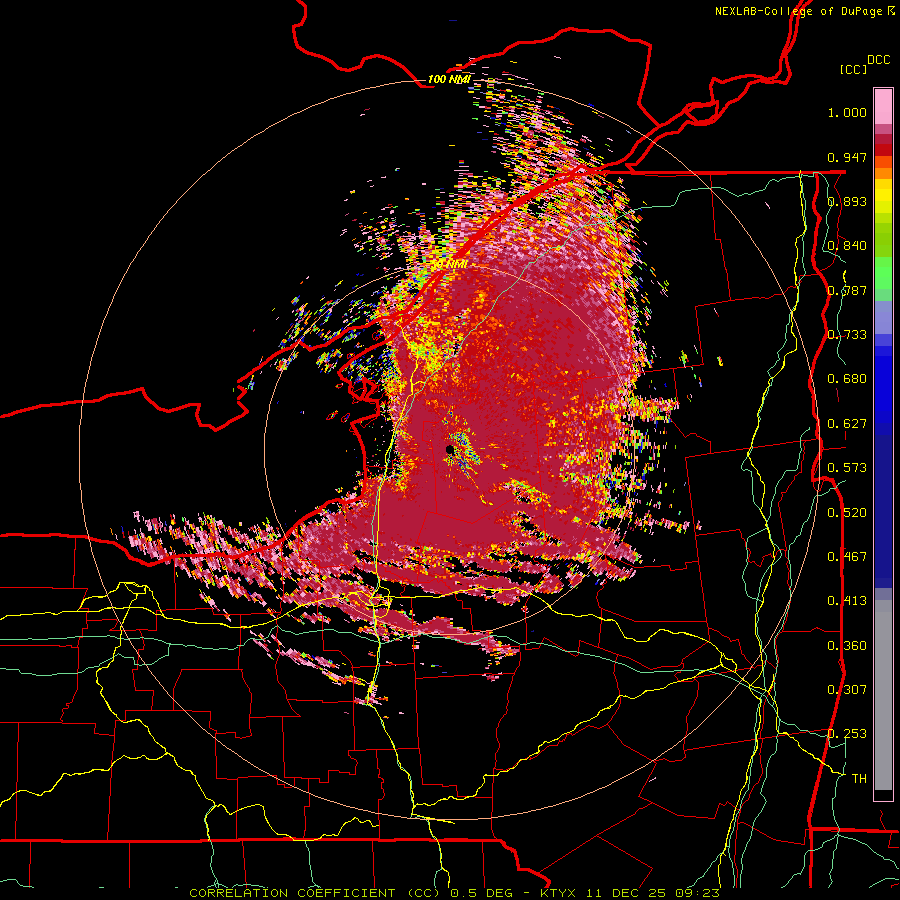Viewport: 900px width, 900px height.
Task: Select the 0.253 color scale value
Action: (x=847, y=734)
